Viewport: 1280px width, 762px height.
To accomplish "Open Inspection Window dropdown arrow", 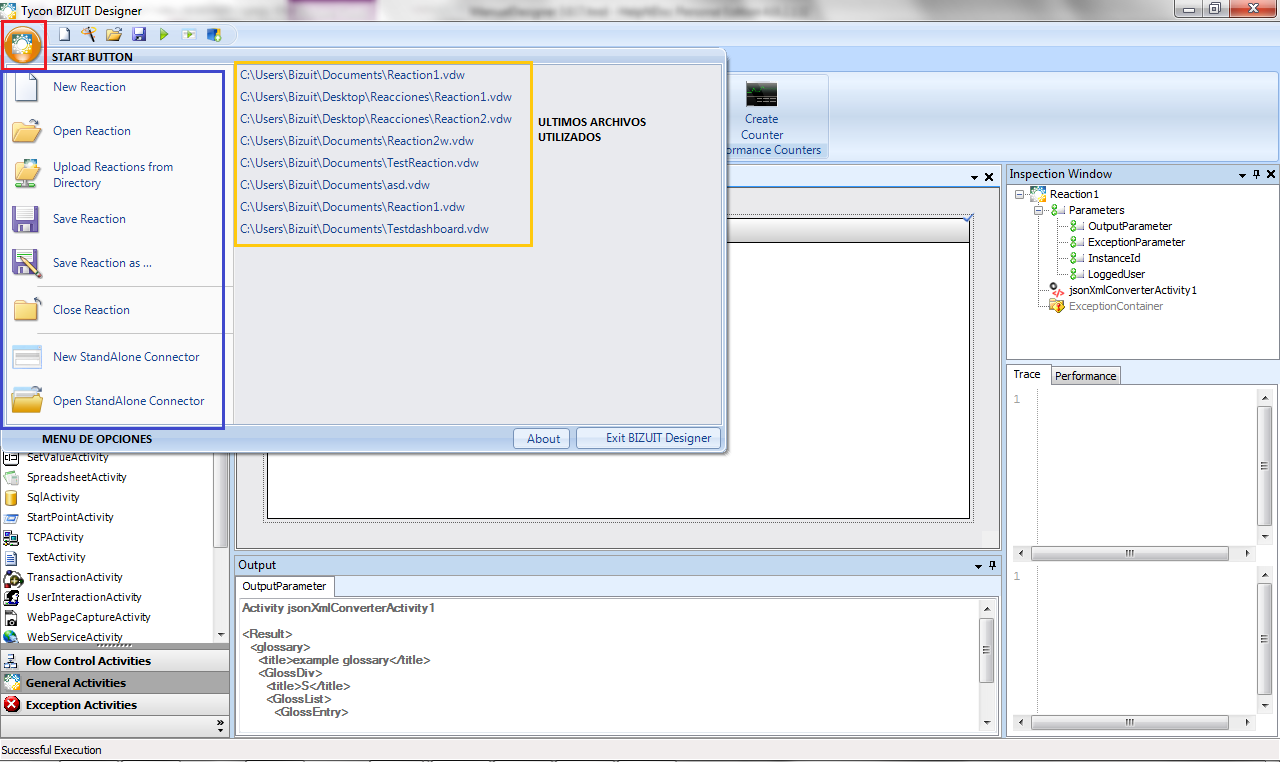I will [1243, 175].
